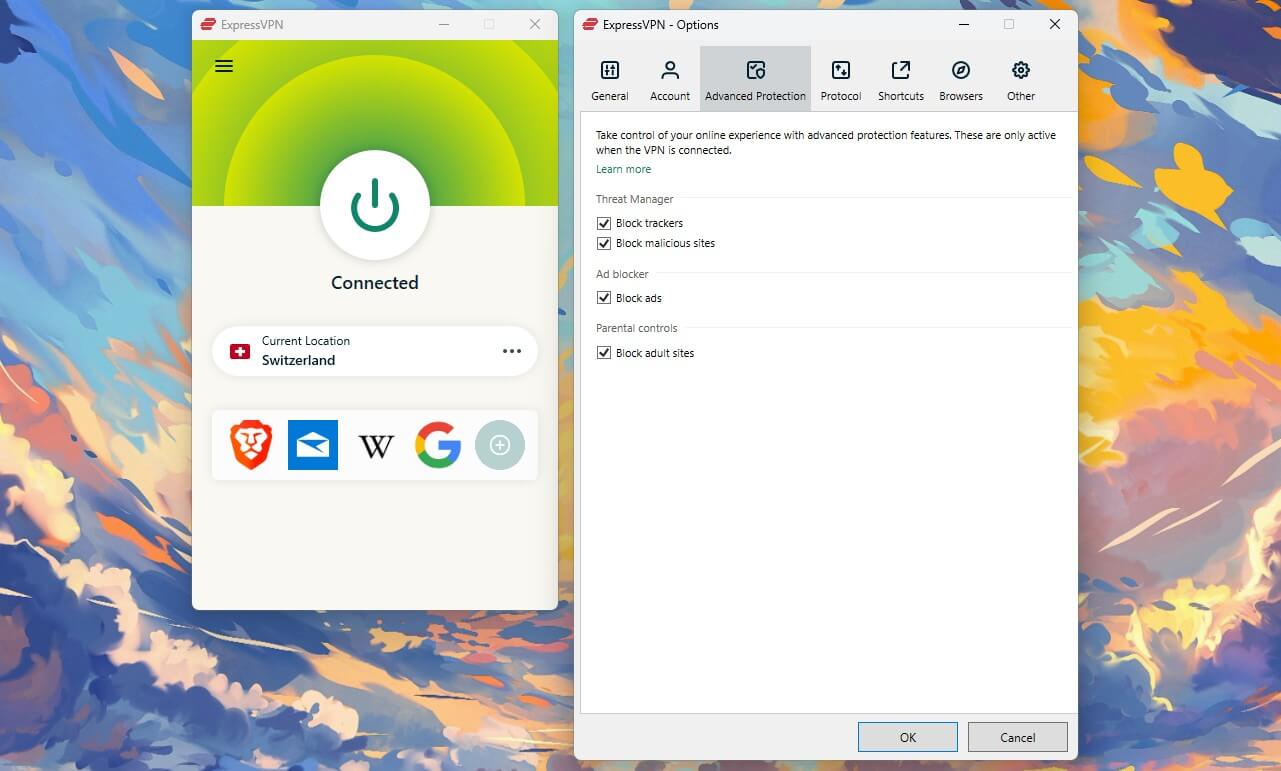Image resolution: width=1281 pixels, height=771 pixels.
Task: Click the Ad blocker section heading
Action: [x=622, y=274]
